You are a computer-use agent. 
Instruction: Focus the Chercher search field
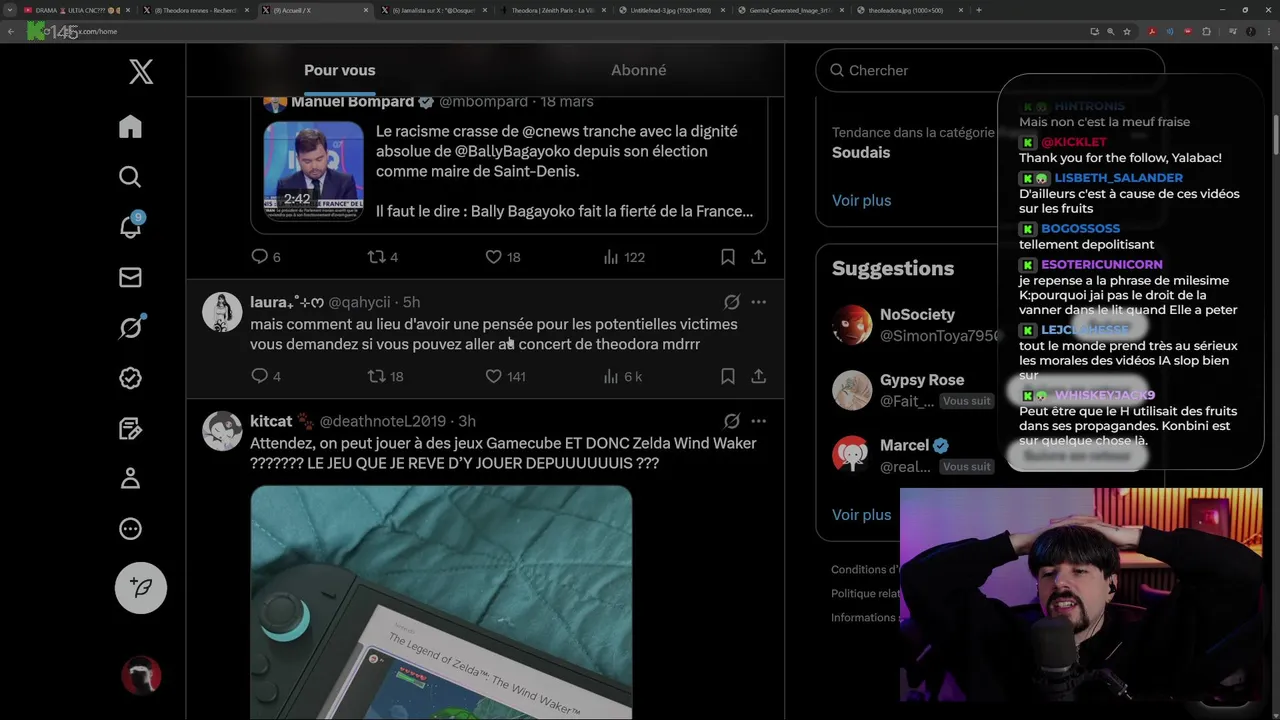coord(990,70)
